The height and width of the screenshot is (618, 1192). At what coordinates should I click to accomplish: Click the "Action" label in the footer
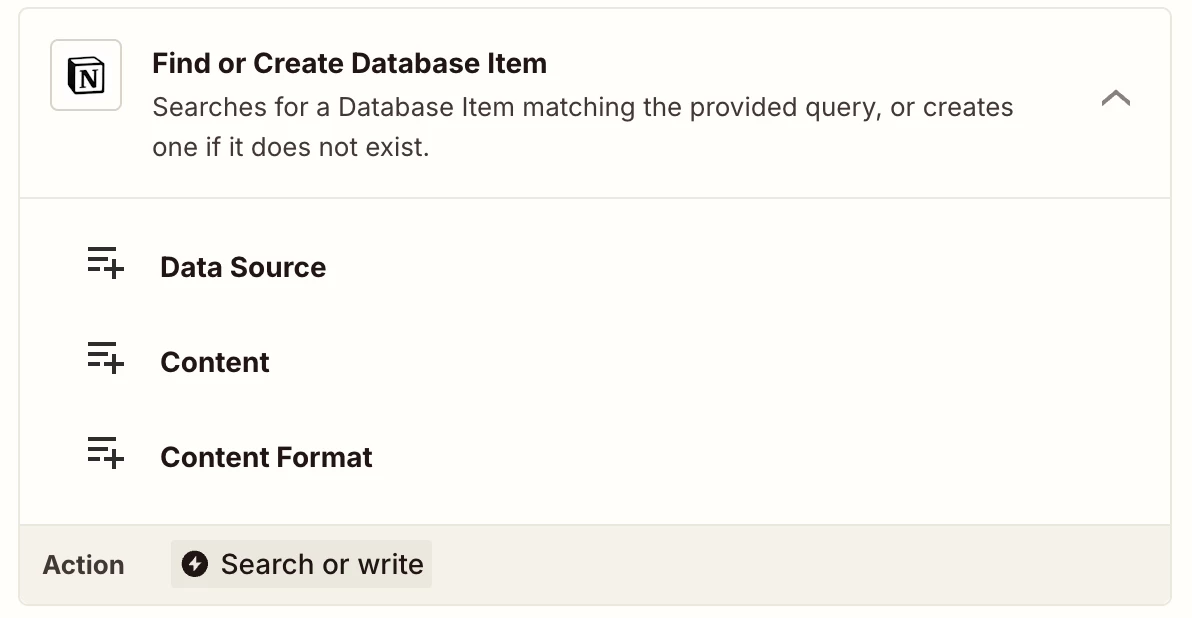pos(83,565)
